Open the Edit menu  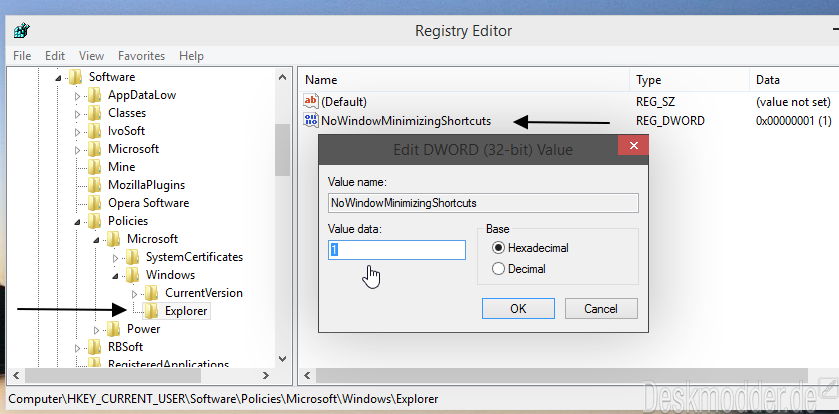(x=55, y=56)
